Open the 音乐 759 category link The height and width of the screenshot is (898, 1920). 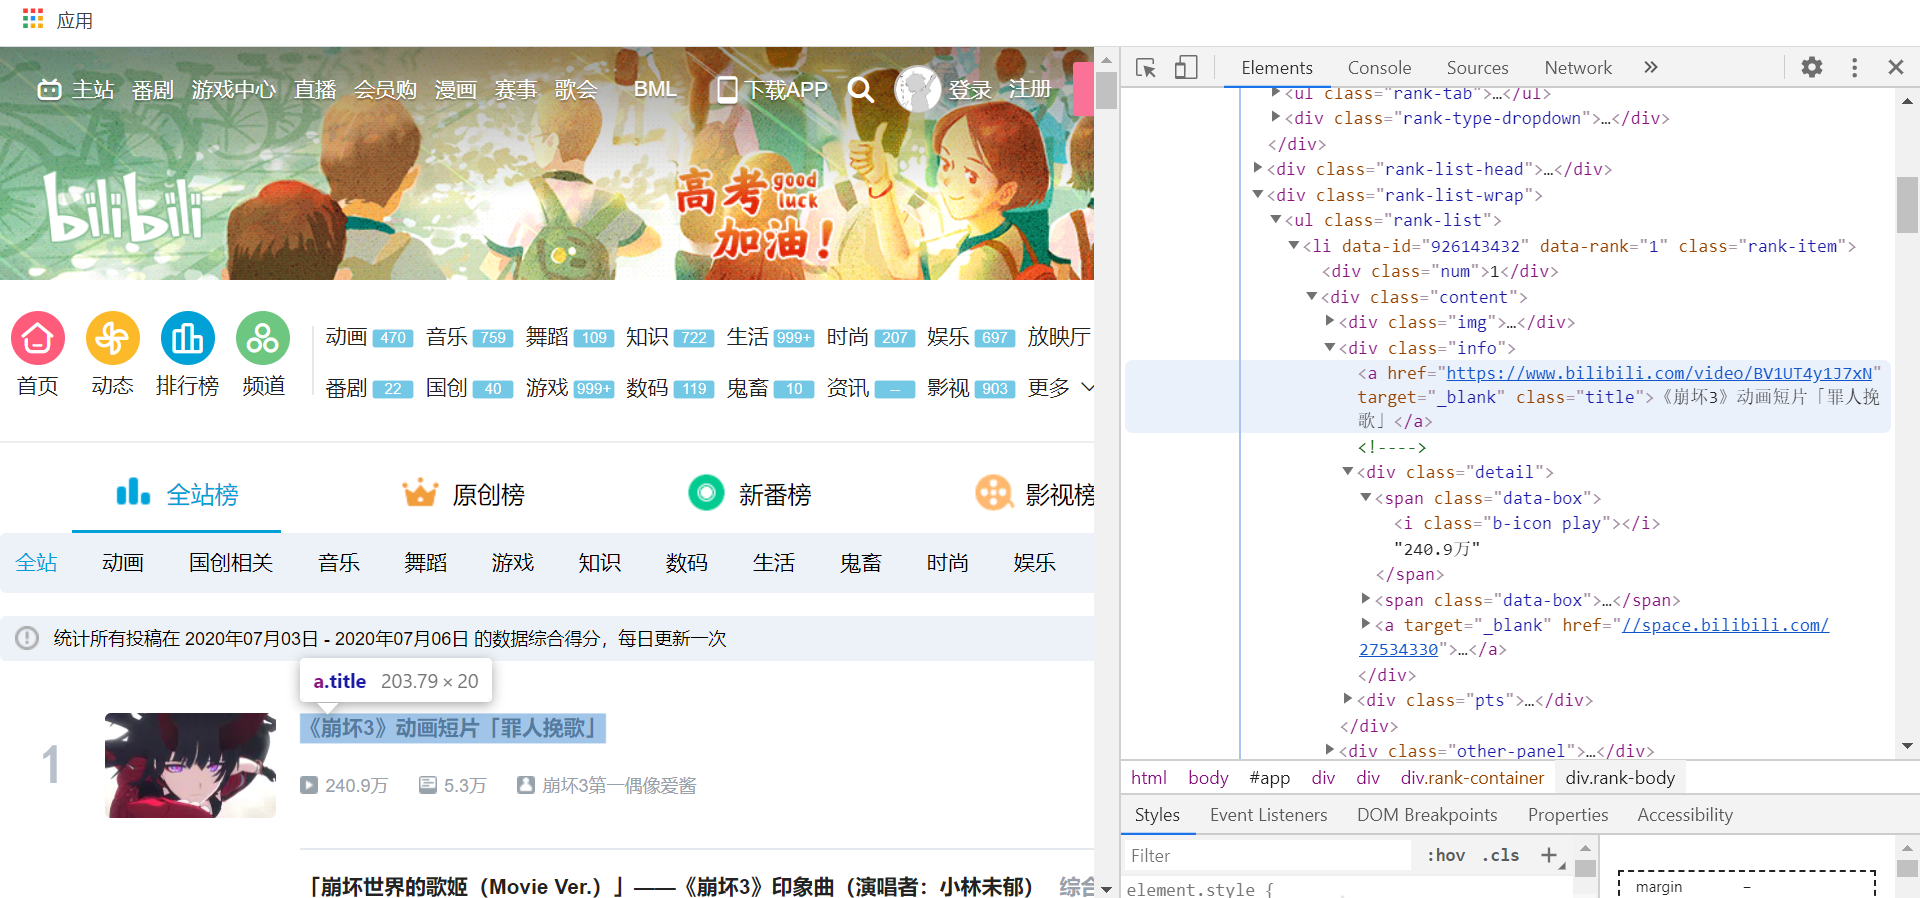point(469,337)
